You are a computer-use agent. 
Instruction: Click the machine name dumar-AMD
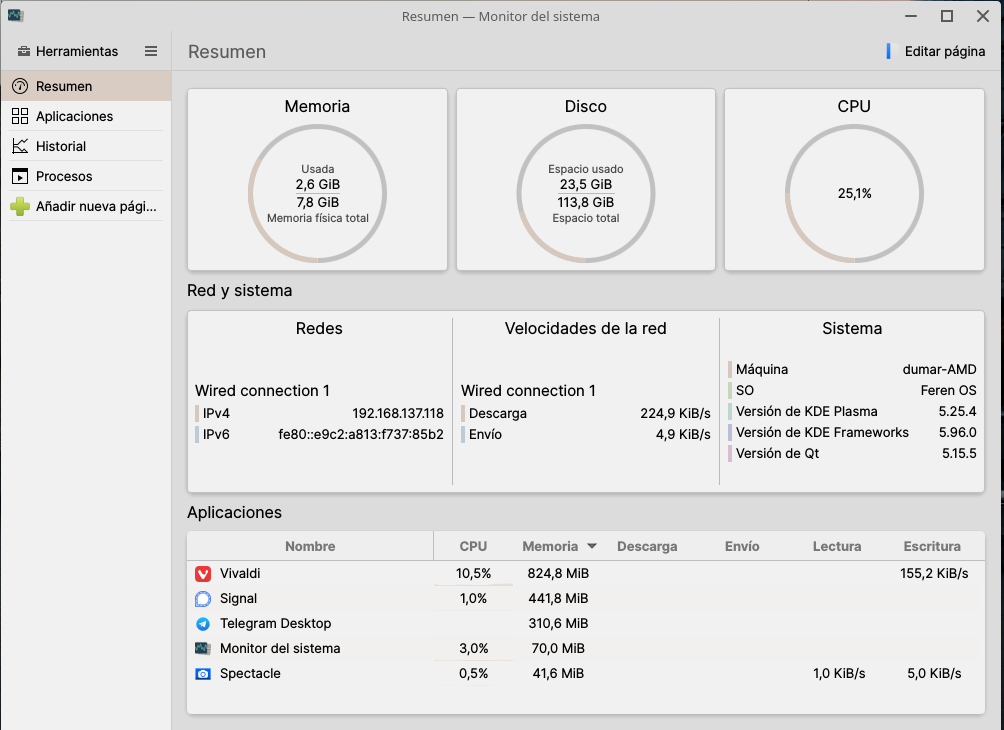click(939, 369)
